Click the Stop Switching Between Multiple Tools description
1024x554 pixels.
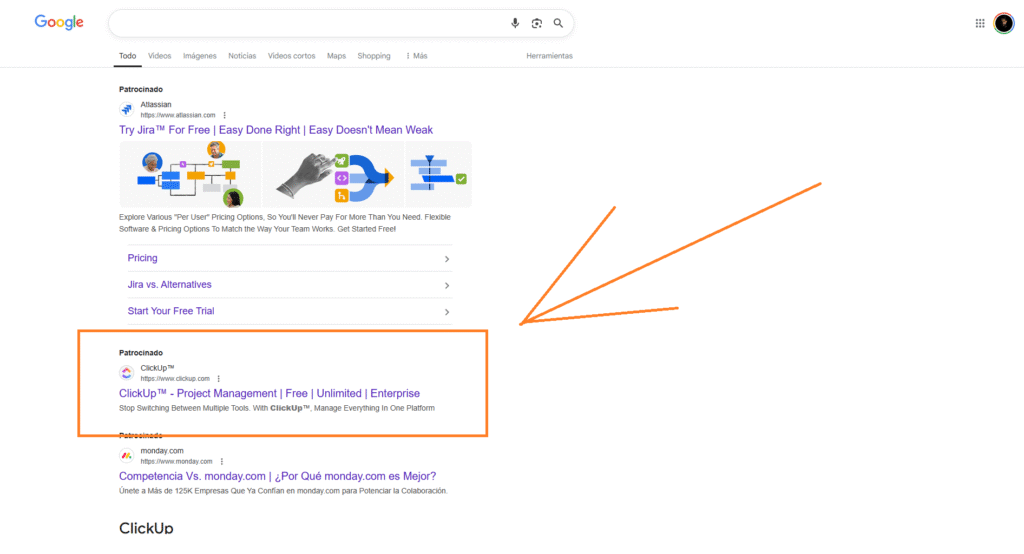click(x=277, y=408)
